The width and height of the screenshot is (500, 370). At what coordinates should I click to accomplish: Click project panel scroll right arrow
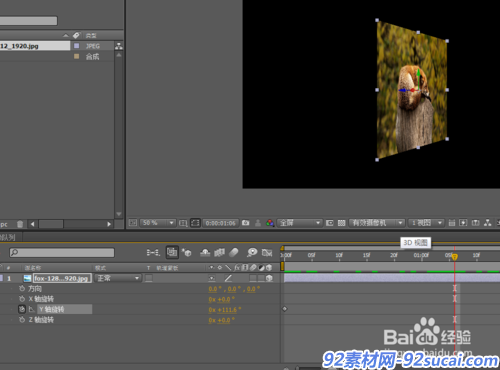point(109,224)
